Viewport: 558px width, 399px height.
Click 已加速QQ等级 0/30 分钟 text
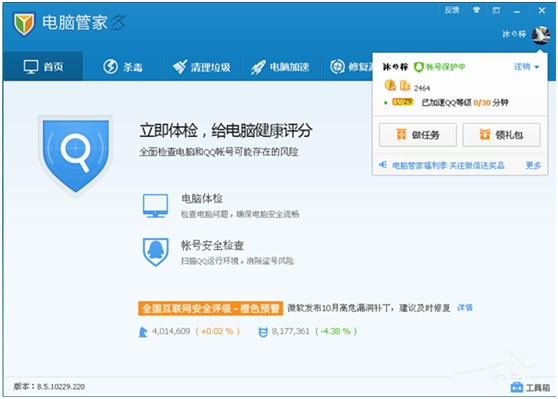465,103
